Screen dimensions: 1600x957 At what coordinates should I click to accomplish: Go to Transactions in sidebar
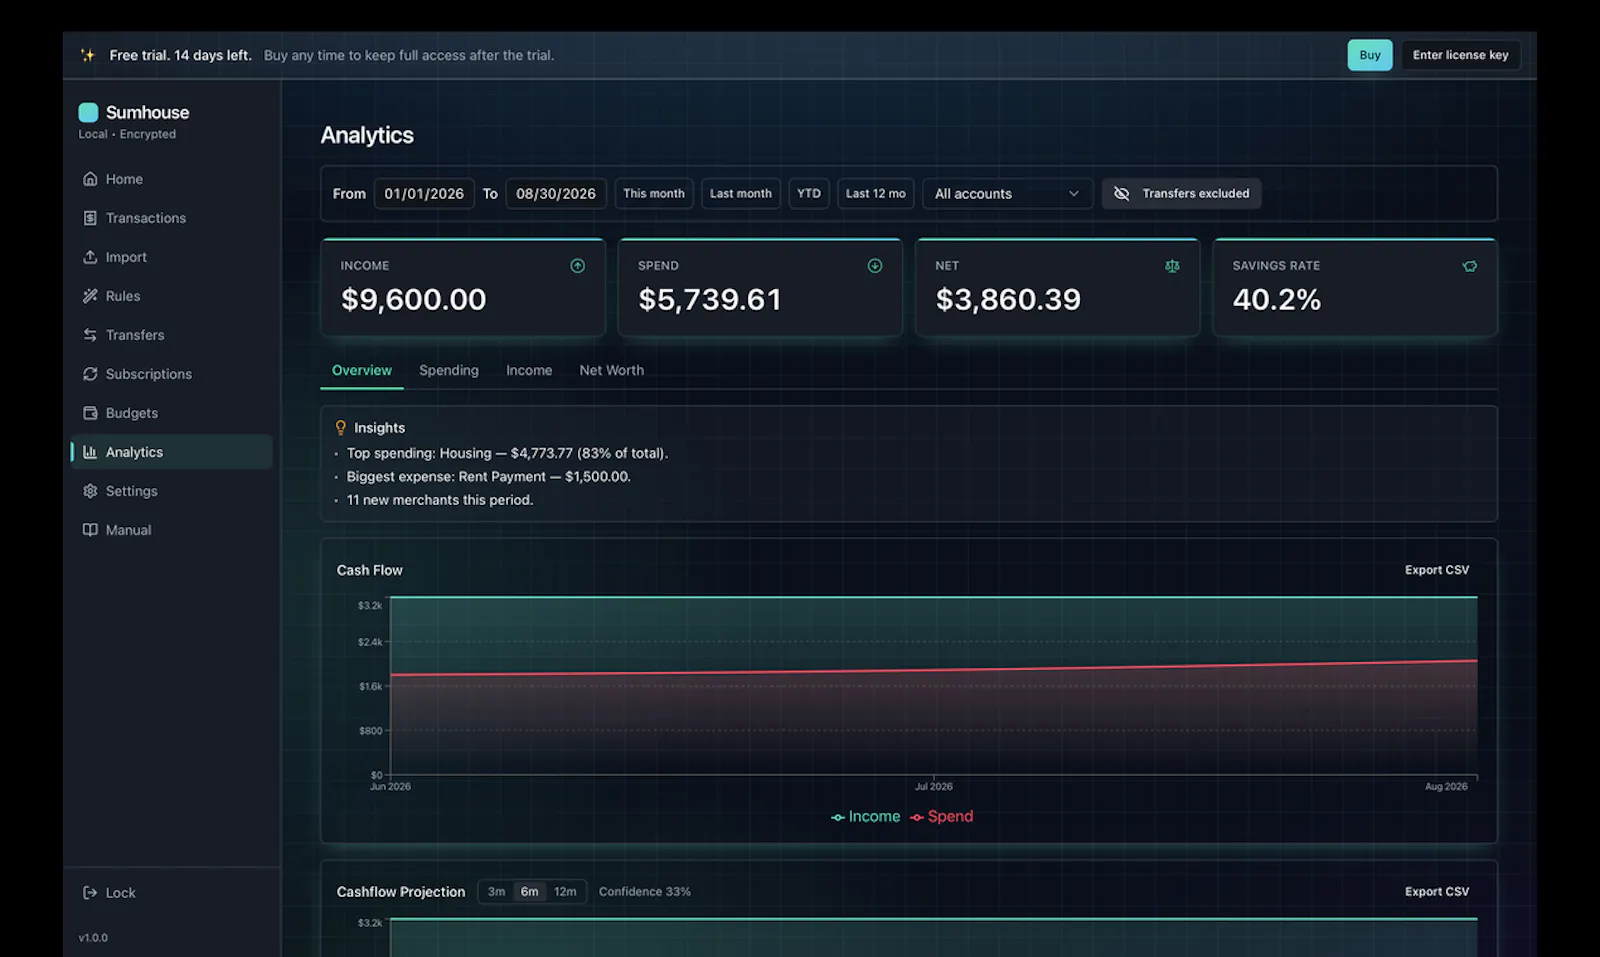click(171, 218)
